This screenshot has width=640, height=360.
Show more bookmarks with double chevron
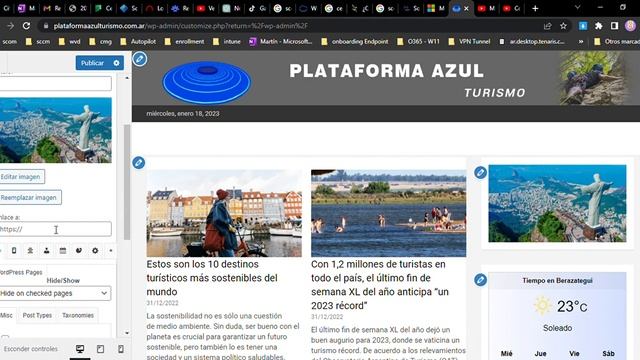580,41
